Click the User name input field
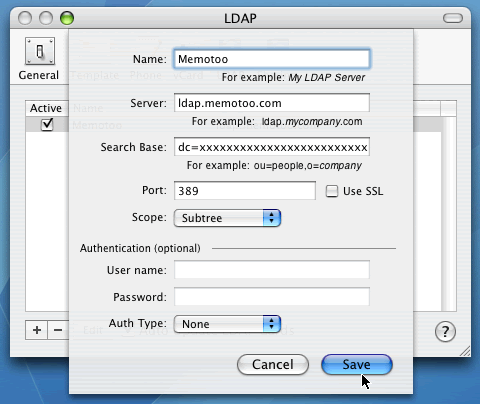 click(272, 270)
